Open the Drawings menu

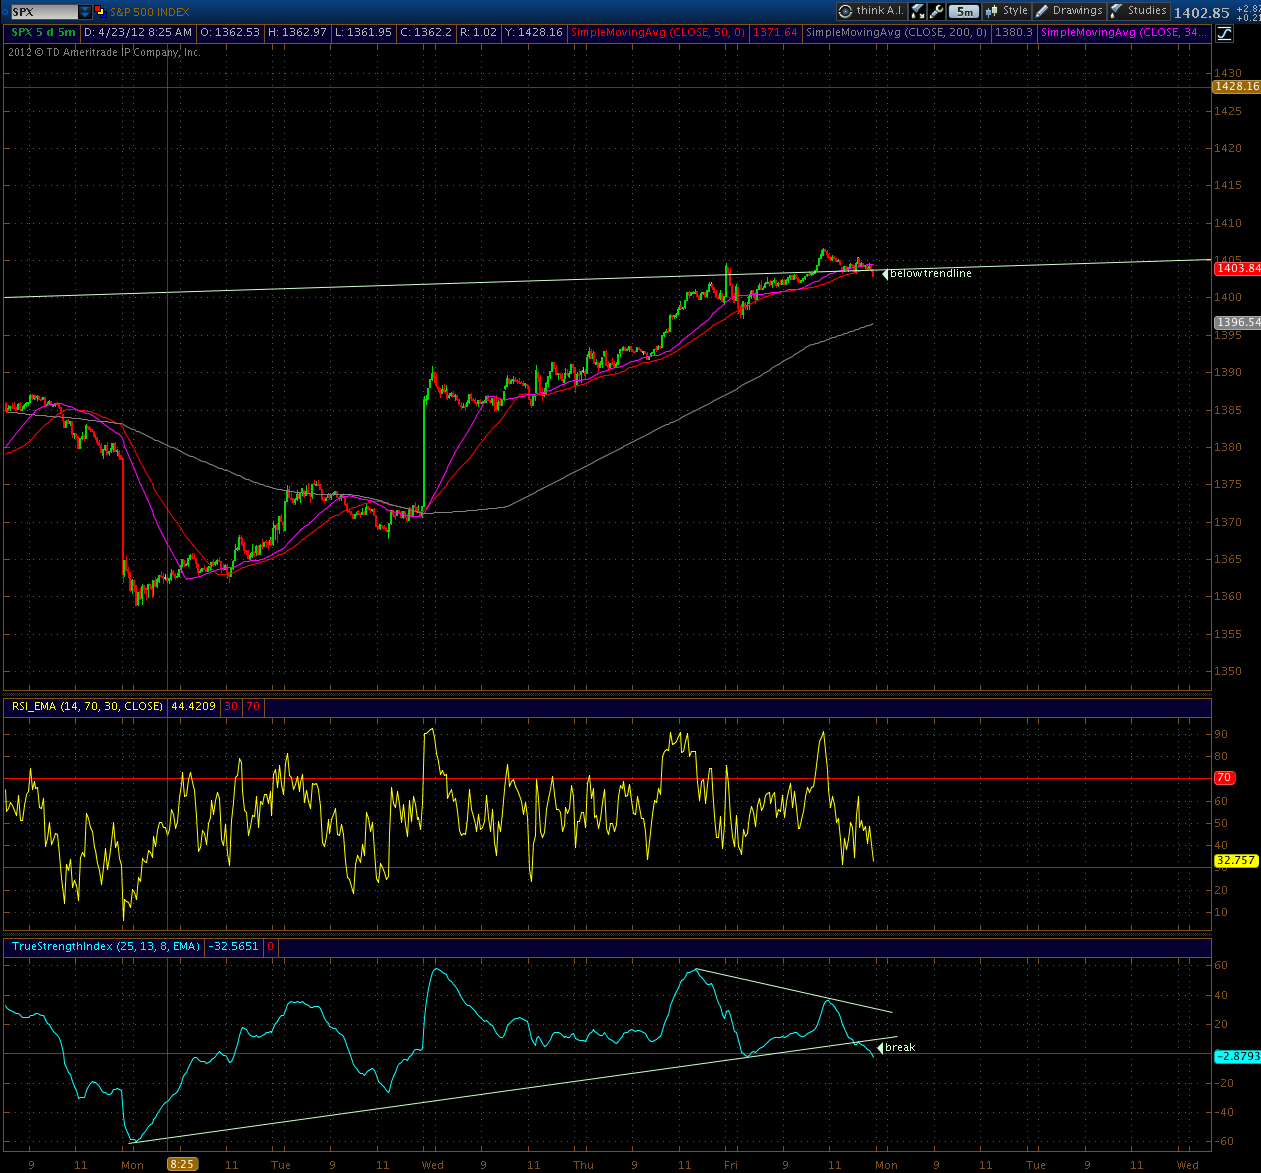coord(1068,11)
